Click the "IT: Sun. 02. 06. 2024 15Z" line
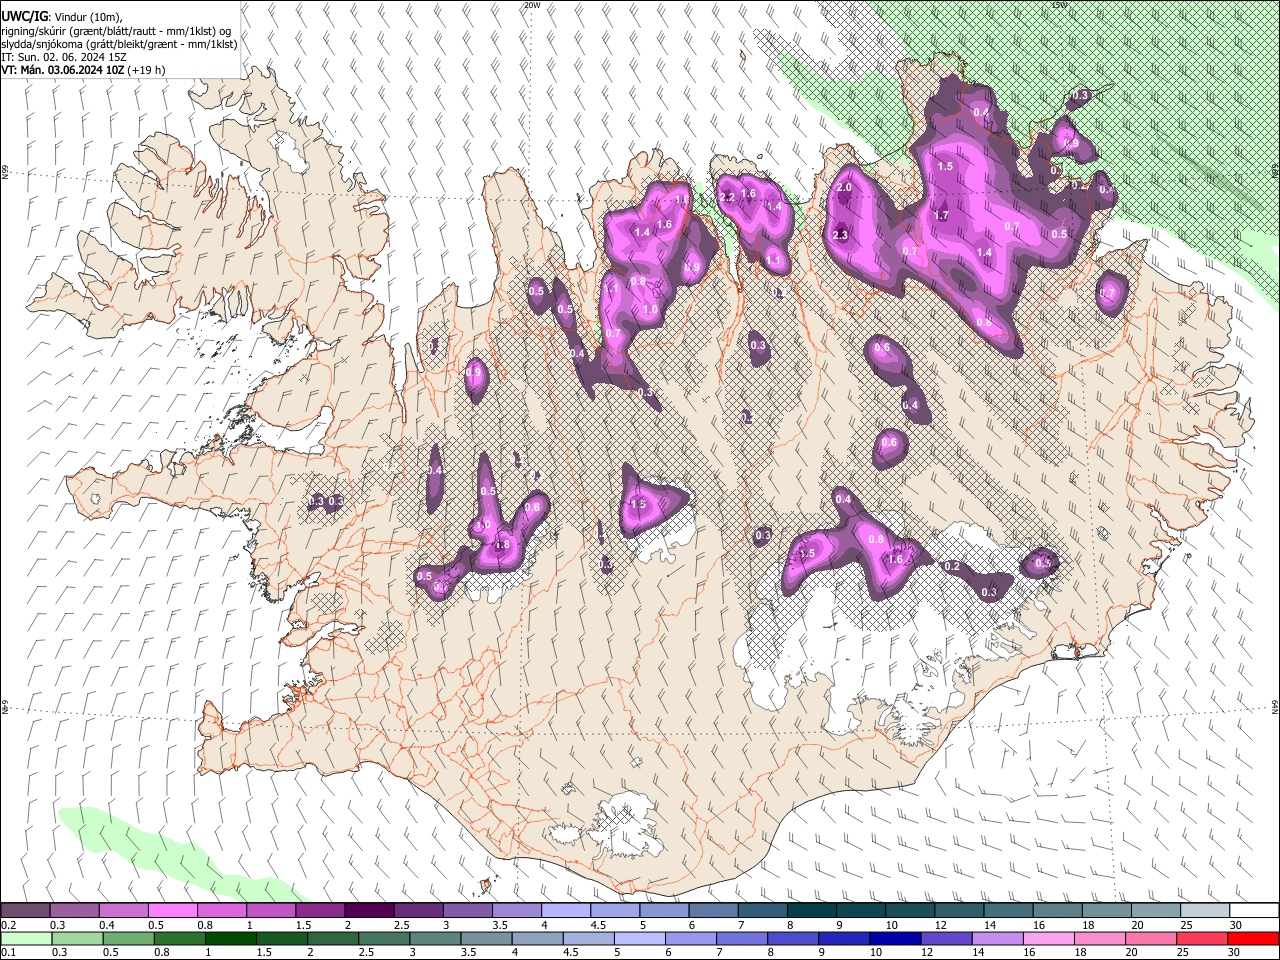 pyautogui.click(x=63, y=57)
